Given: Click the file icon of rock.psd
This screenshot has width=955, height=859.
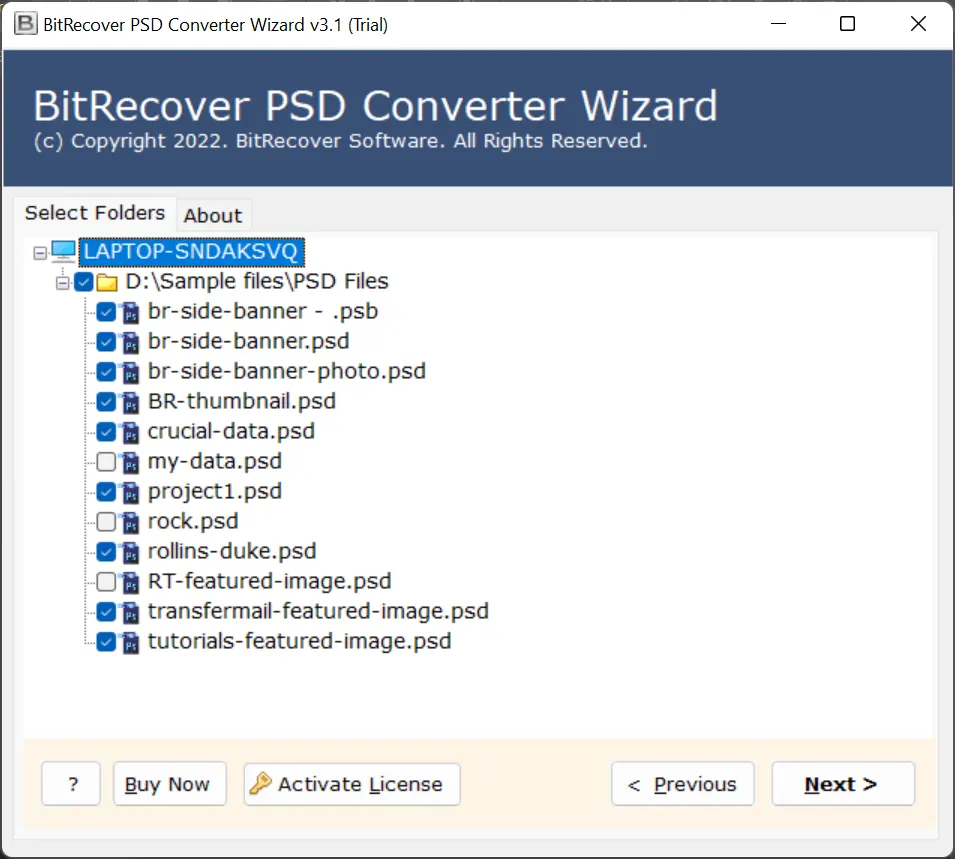Looking at the screenshot, I should [x=130, y=522].
